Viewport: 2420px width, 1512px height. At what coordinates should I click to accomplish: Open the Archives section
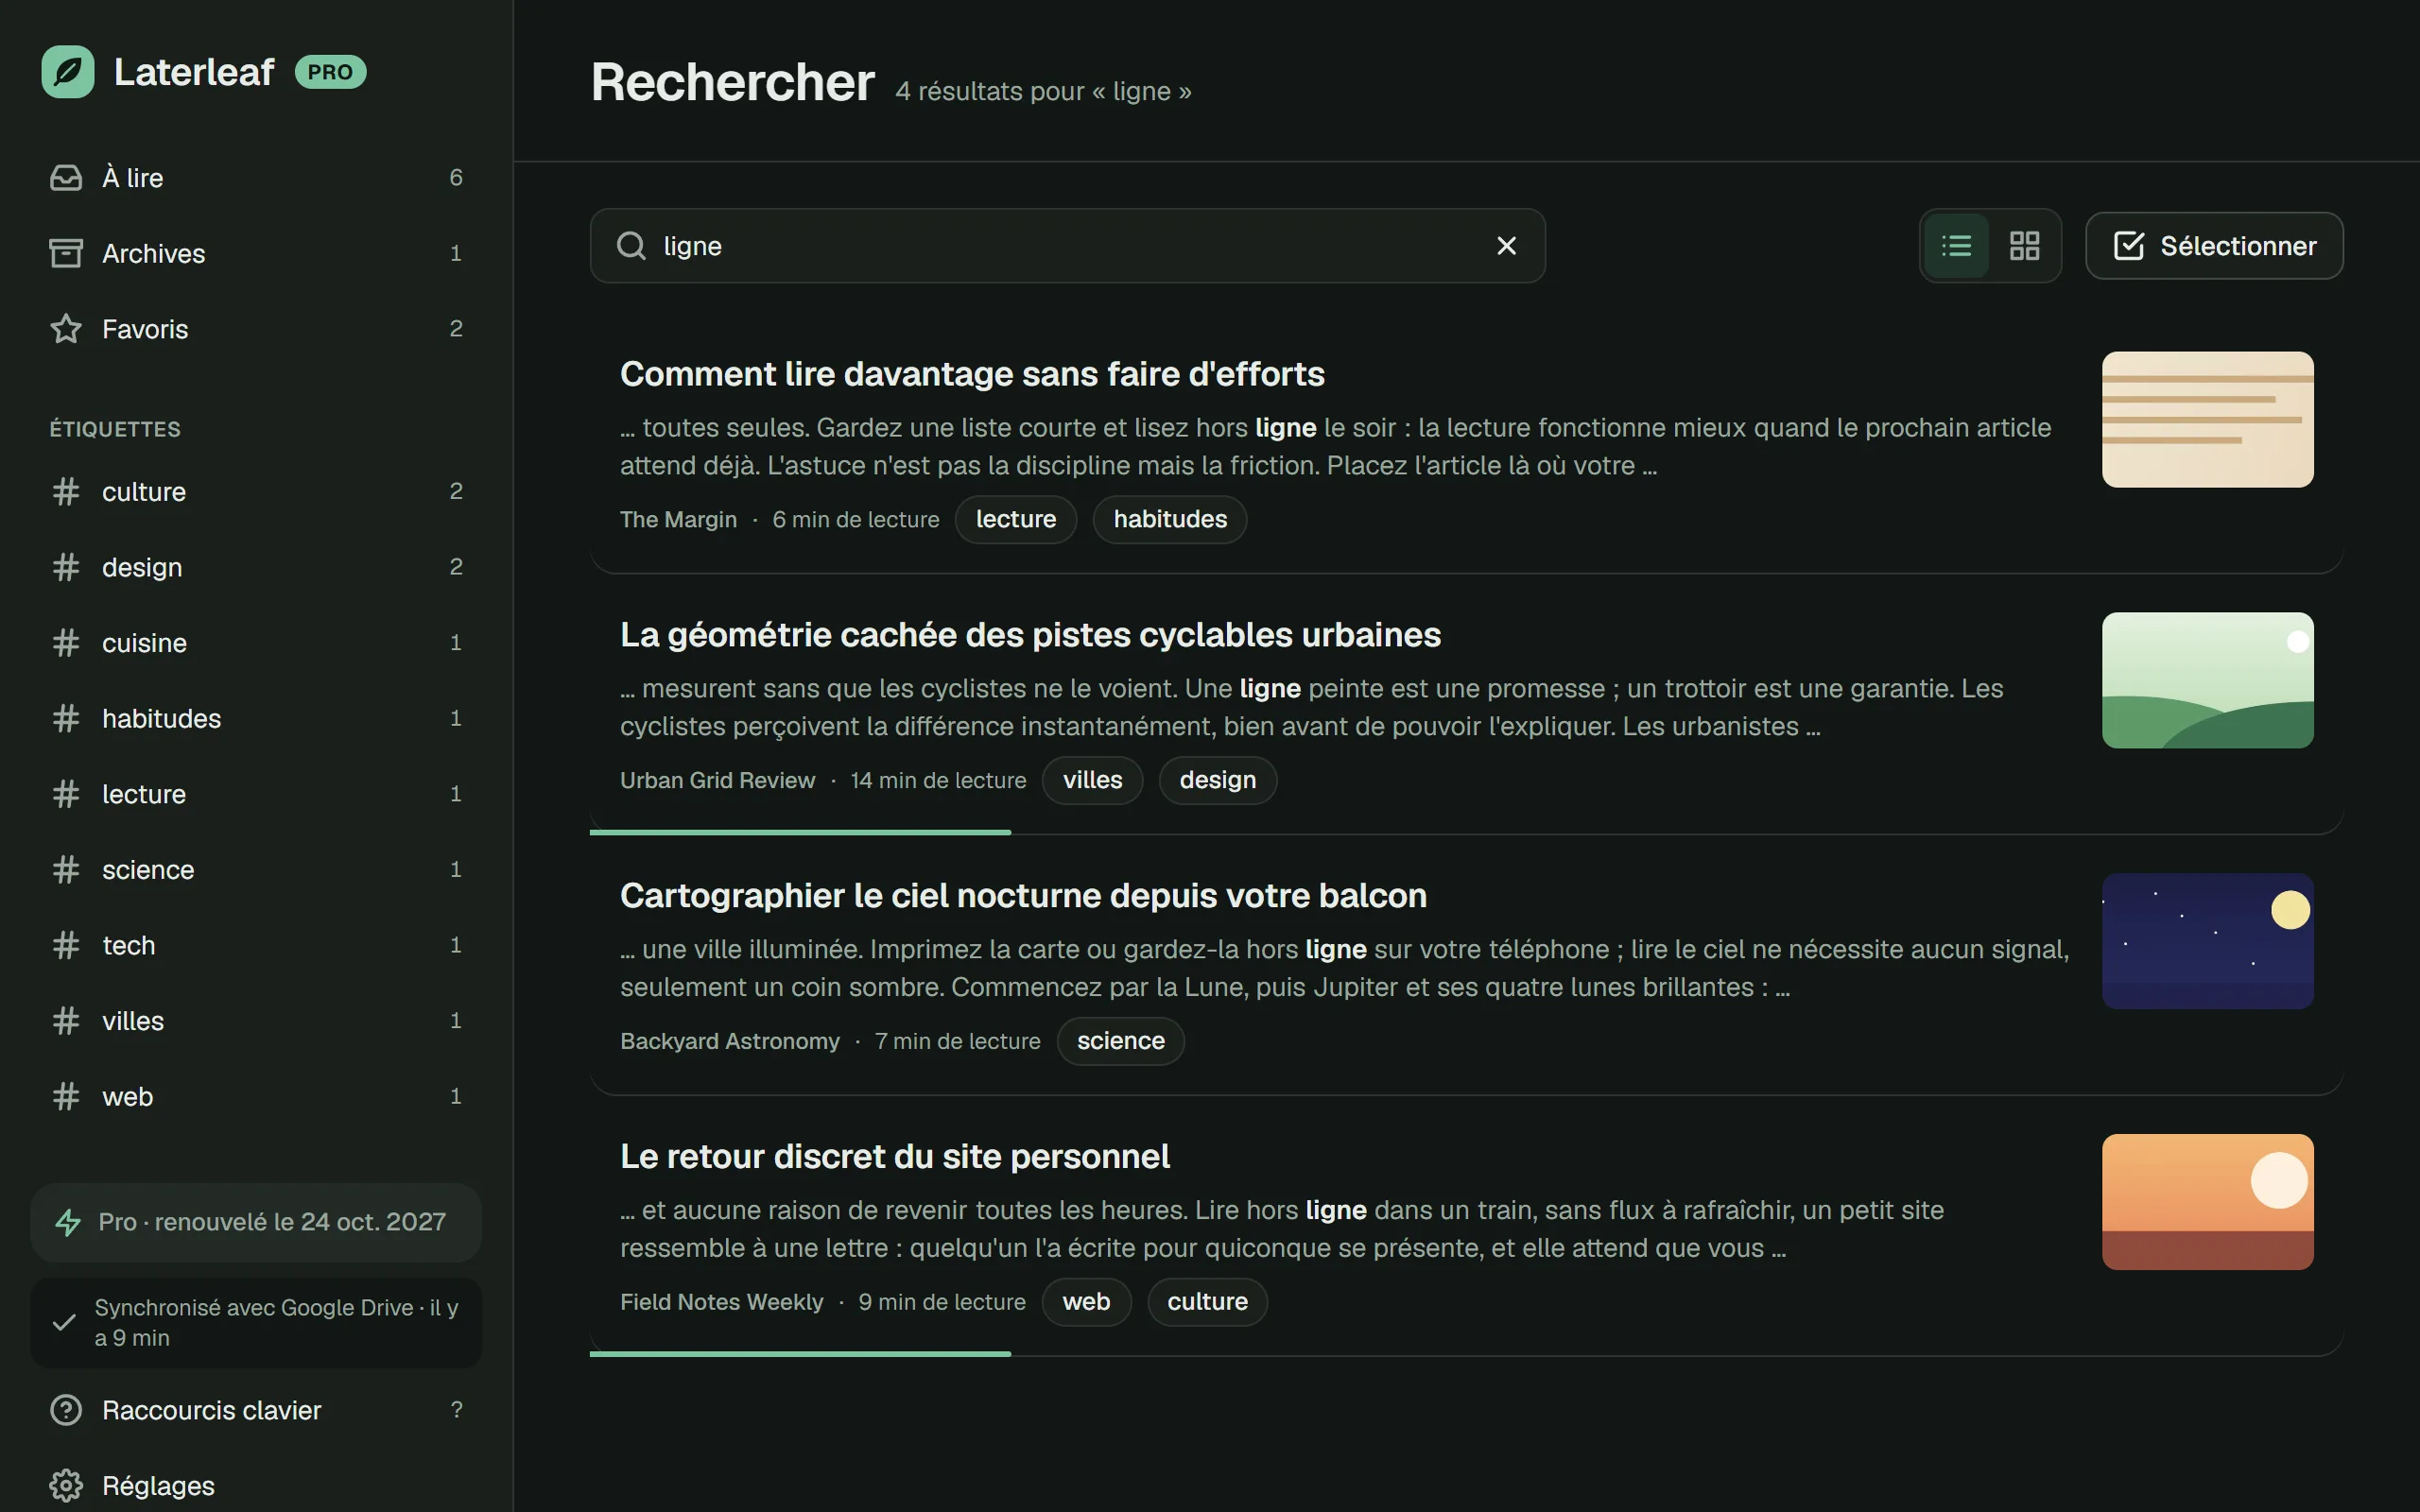(256, 253)
